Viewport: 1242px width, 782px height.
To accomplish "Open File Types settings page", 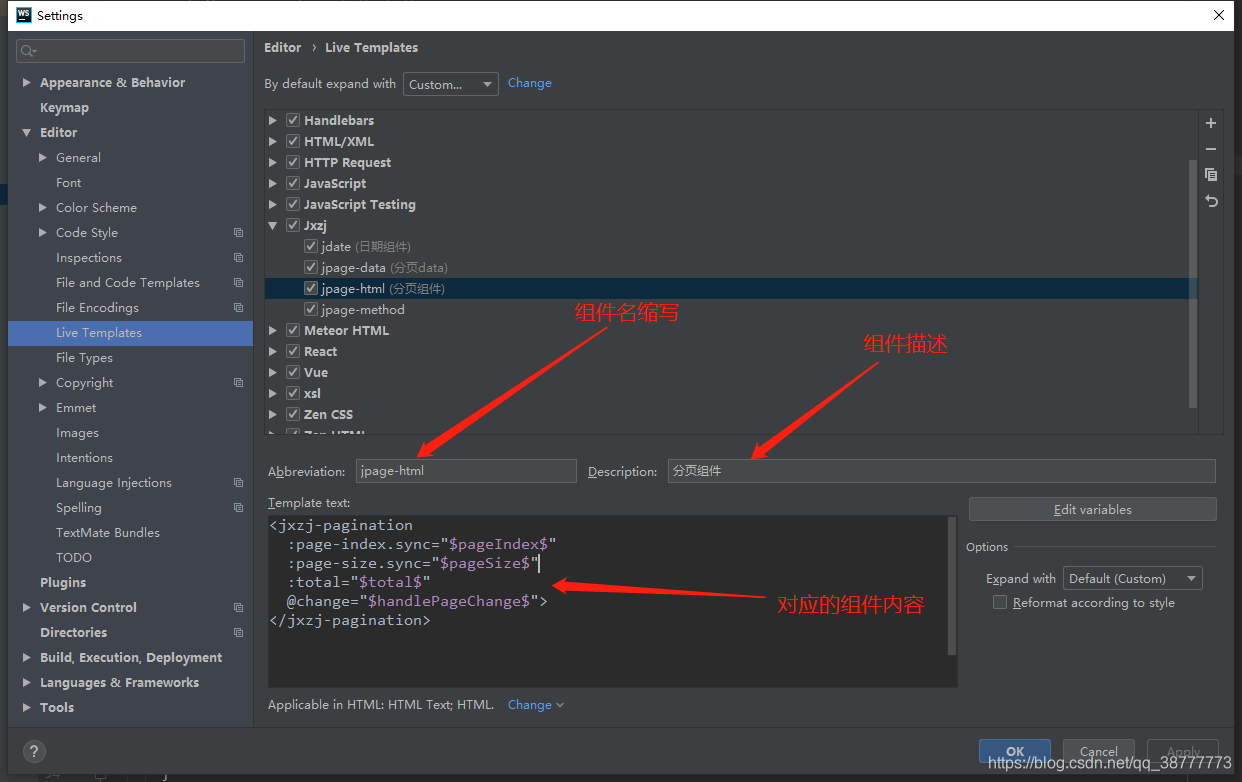I will pos(84,358).
